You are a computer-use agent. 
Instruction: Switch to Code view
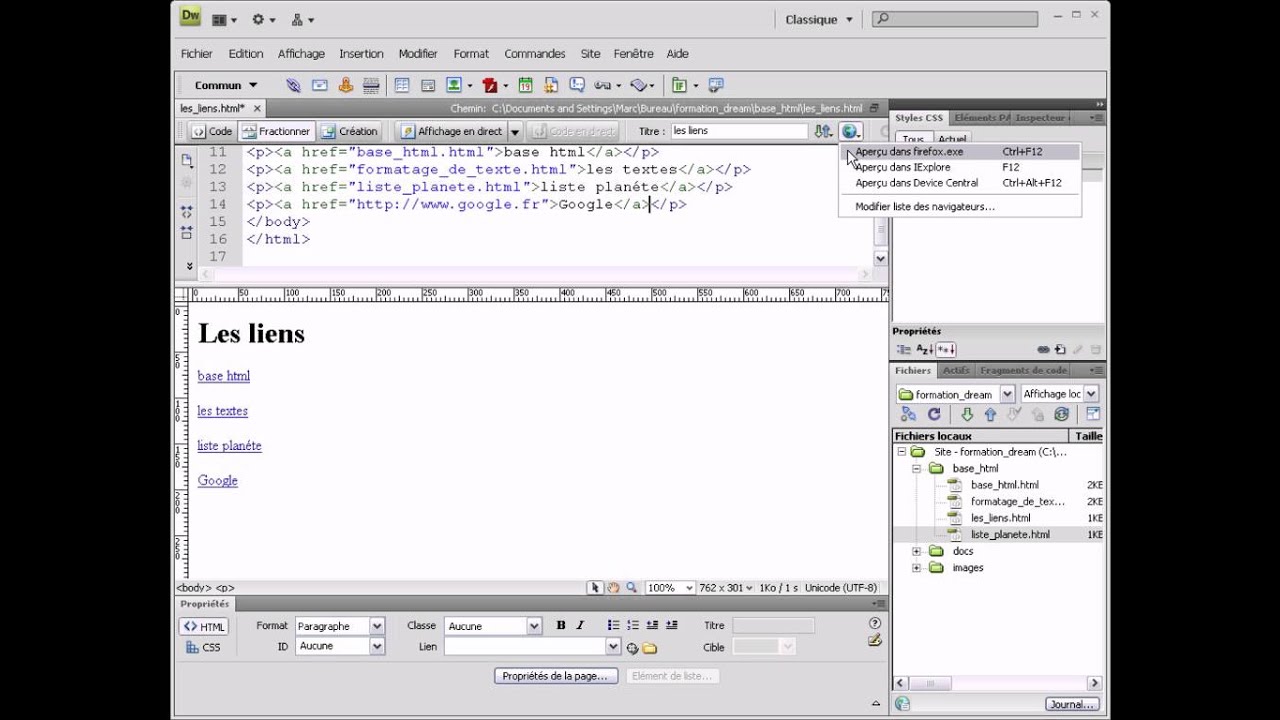pyautogui.click(x=212, y=131)
